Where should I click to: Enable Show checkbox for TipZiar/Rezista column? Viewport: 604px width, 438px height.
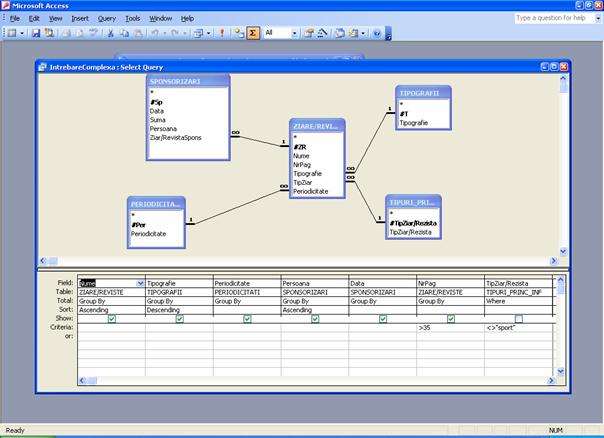(x=518, y=319)
